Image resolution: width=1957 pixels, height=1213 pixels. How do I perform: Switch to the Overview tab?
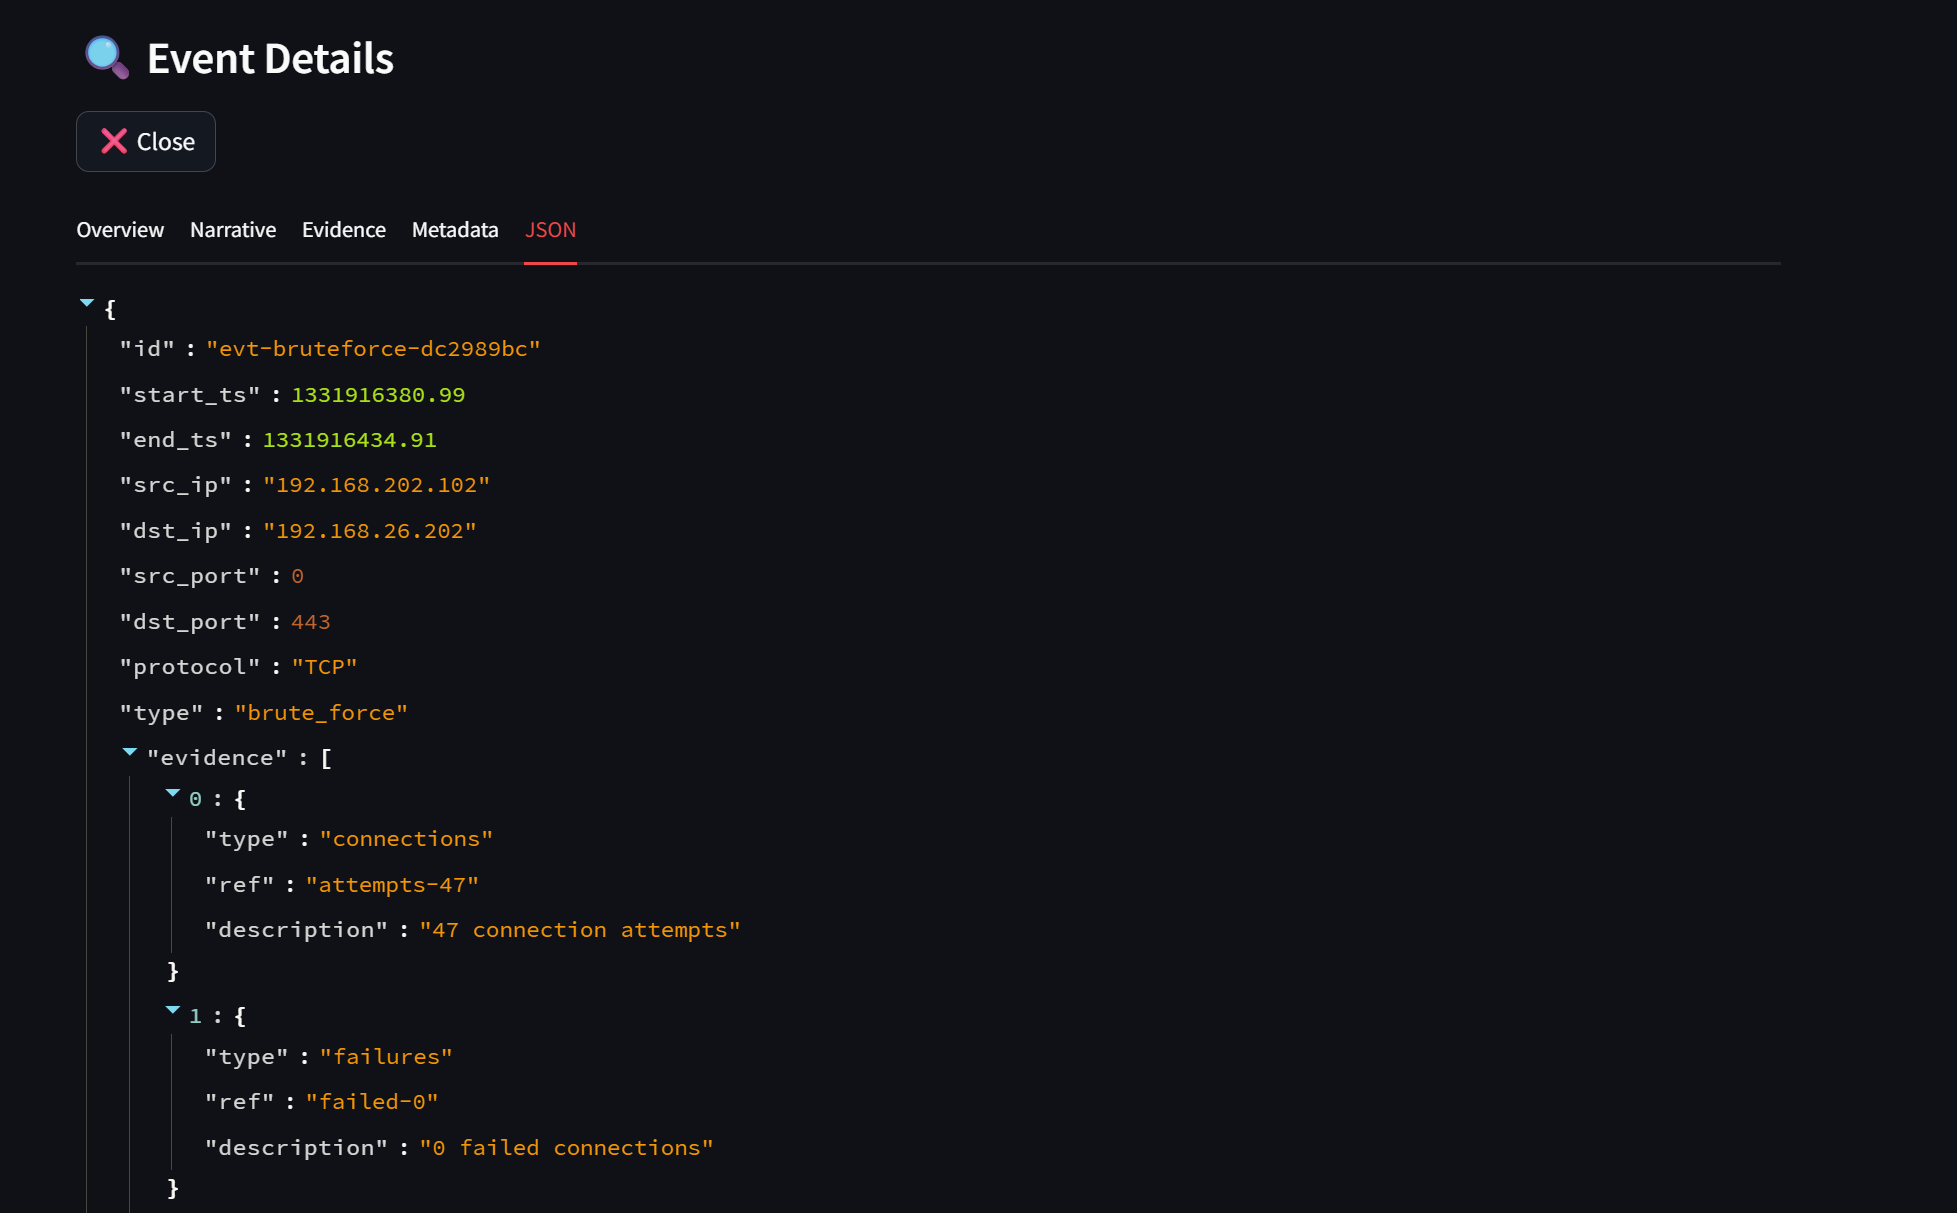click(120, 230)
